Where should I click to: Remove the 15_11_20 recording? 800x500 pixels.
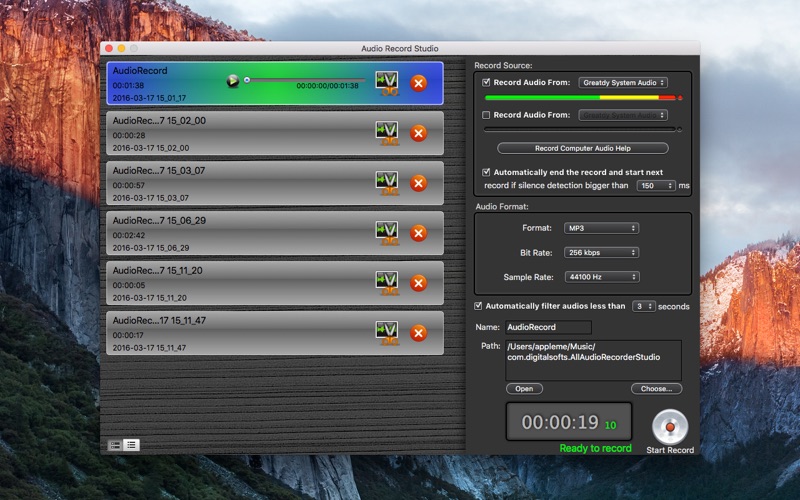tap(418, 283)
